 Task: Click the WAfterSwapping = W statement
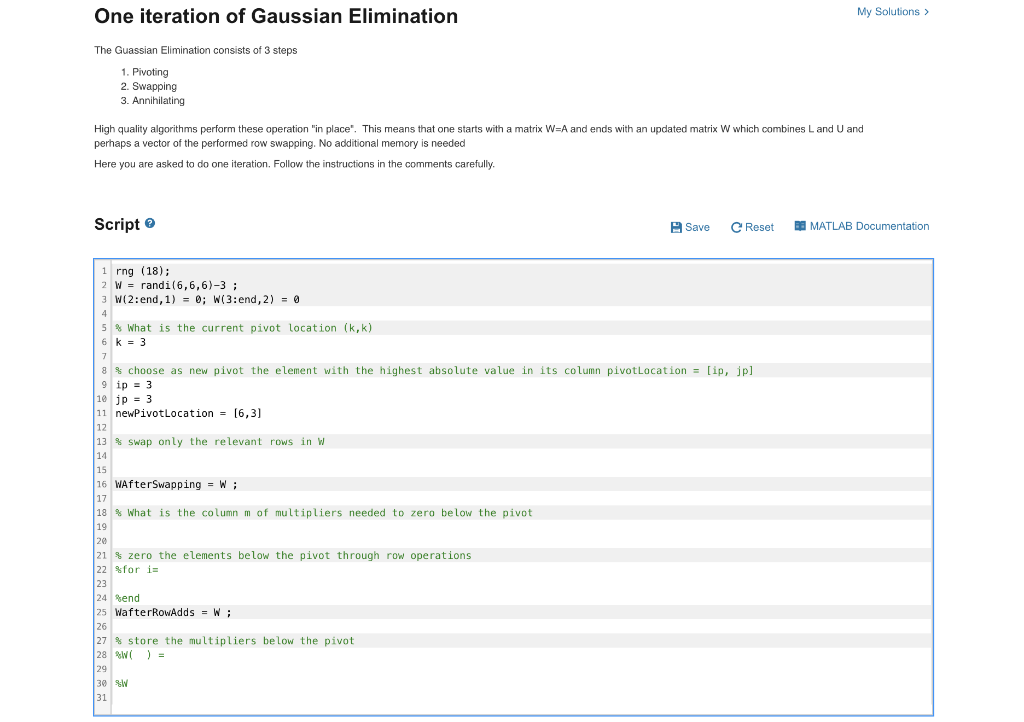coord(175,484)
